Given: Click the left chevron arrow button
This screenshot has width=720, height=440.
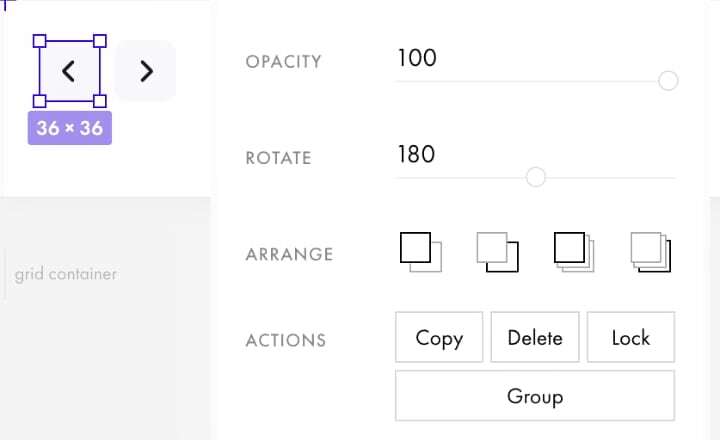Looking at the screenshot, I should (69, 71).
